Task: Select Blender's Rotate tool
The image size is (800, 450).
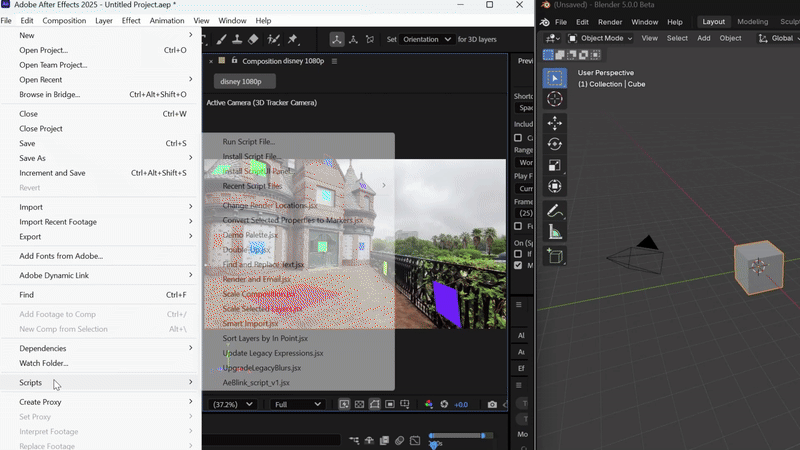Action: pos(555,144)
